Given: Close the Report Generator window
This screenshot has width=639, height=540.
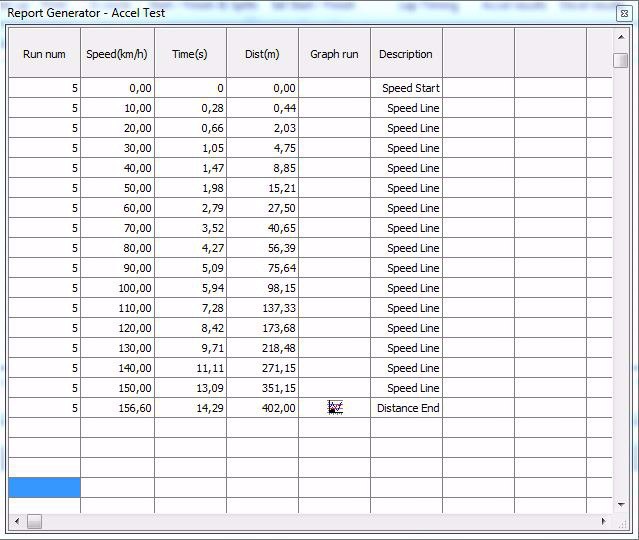Looking at the screenshot, I should [625, 14].
